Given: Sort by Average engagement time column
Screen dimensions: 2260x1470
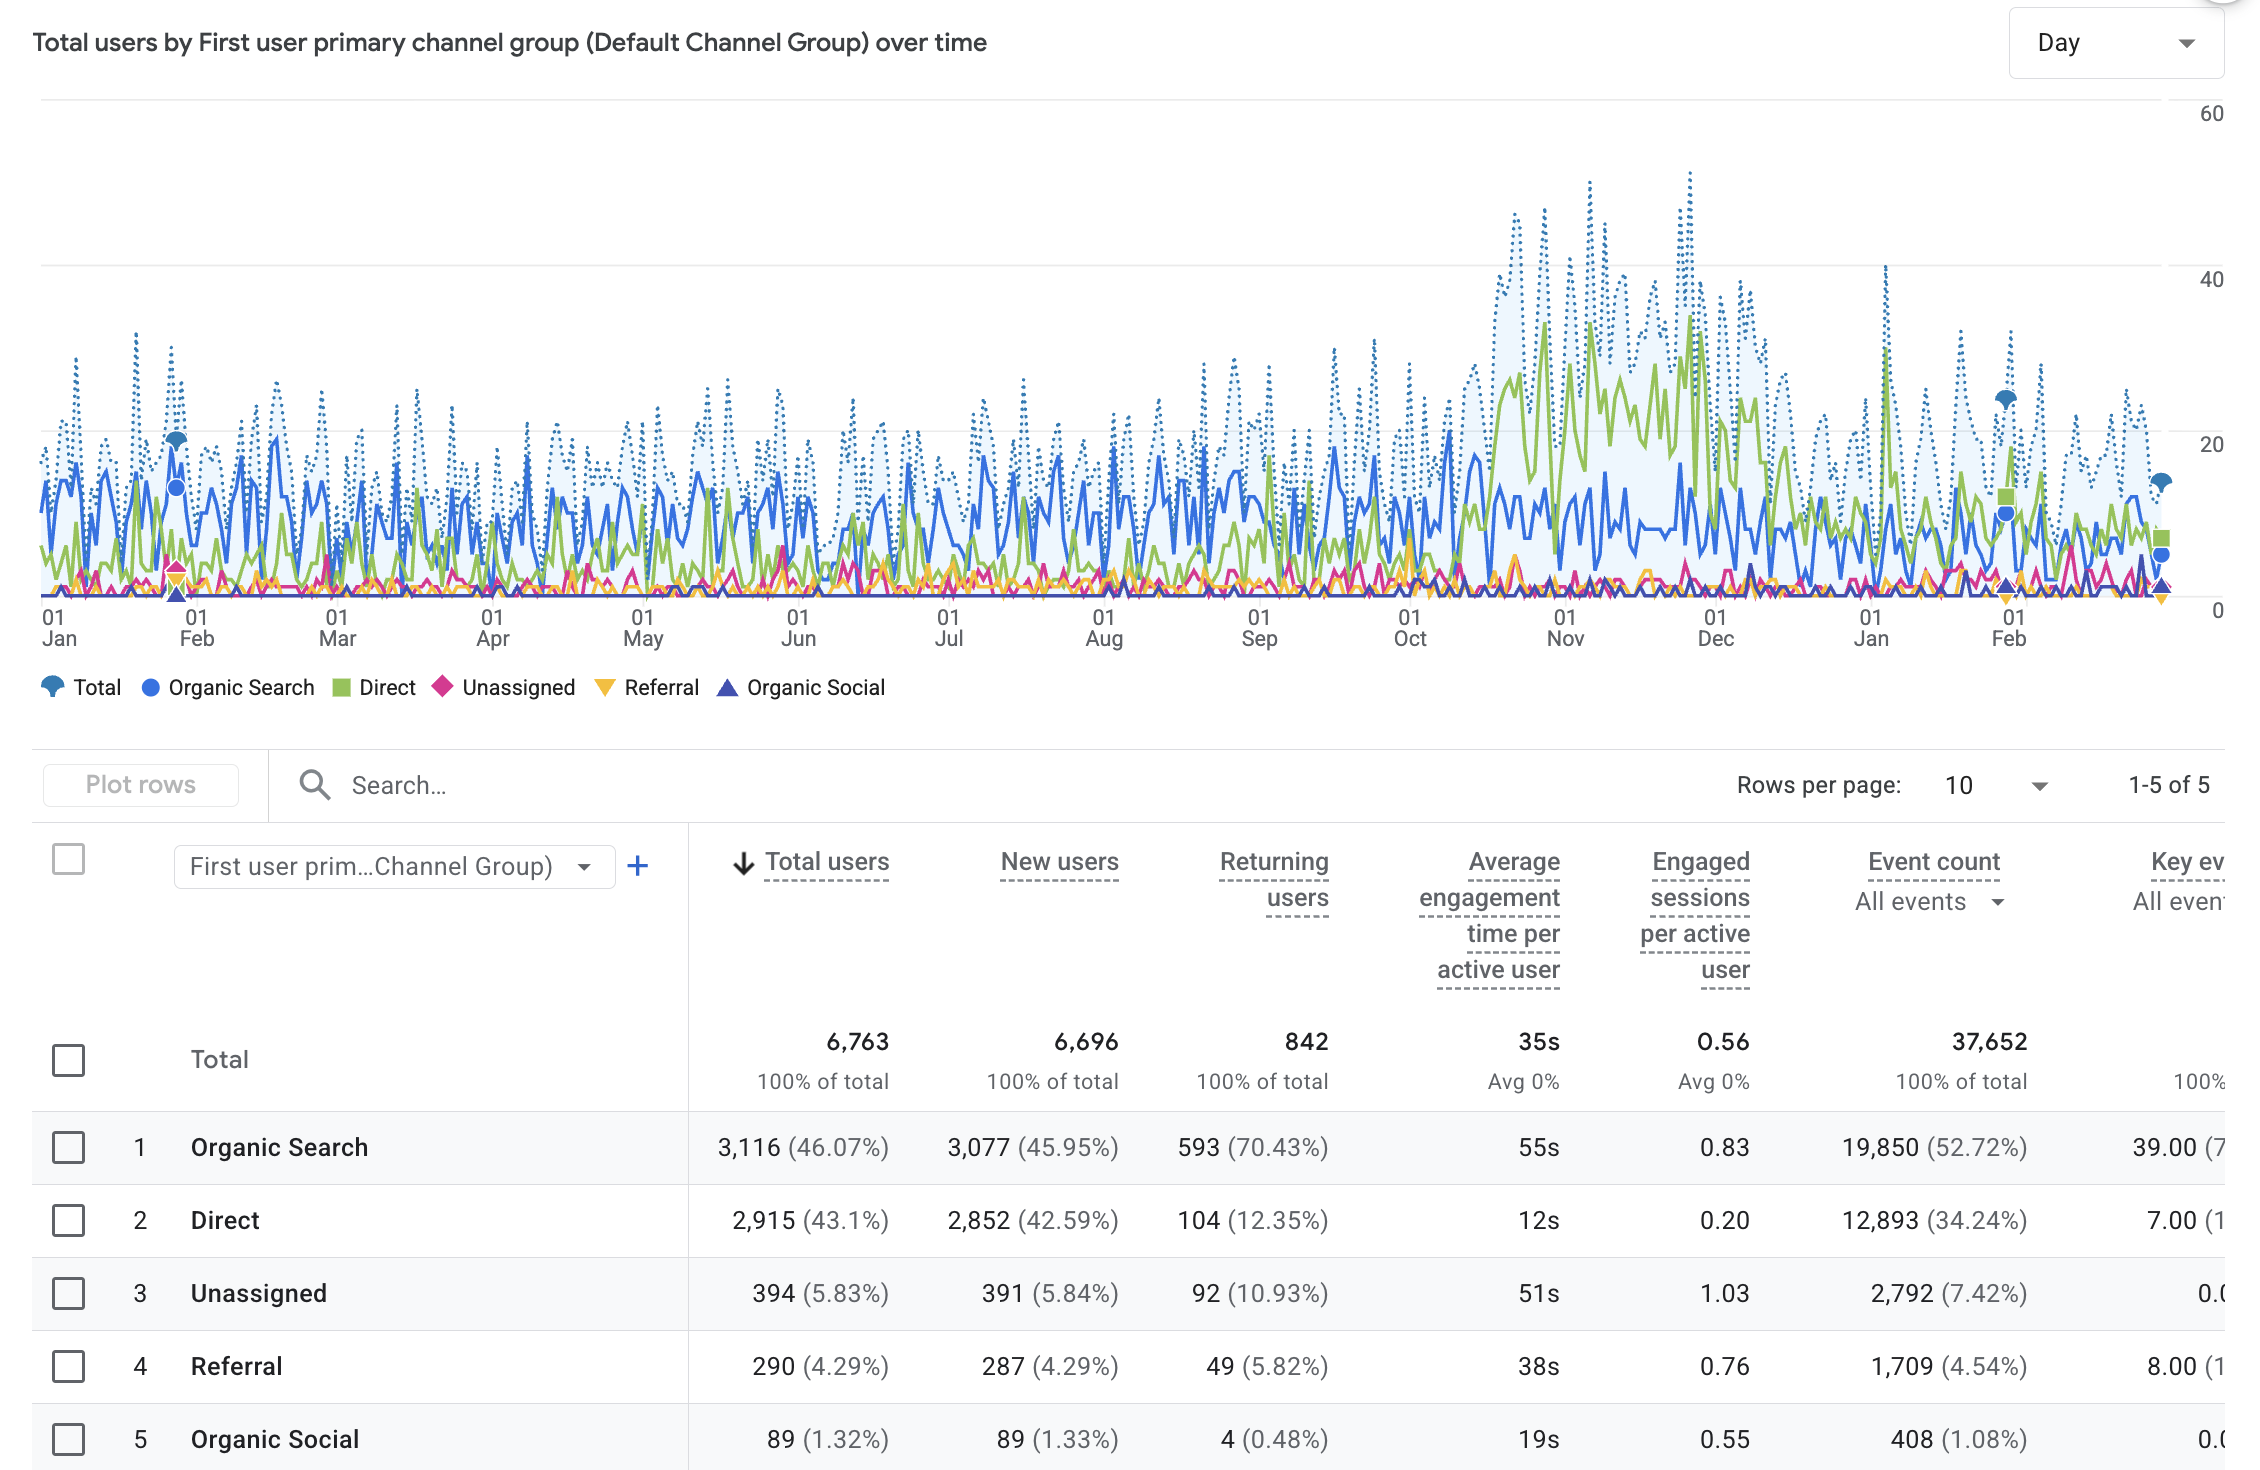Looking at the screenshot, I should pyautogui.click(x=1490, y=916).
